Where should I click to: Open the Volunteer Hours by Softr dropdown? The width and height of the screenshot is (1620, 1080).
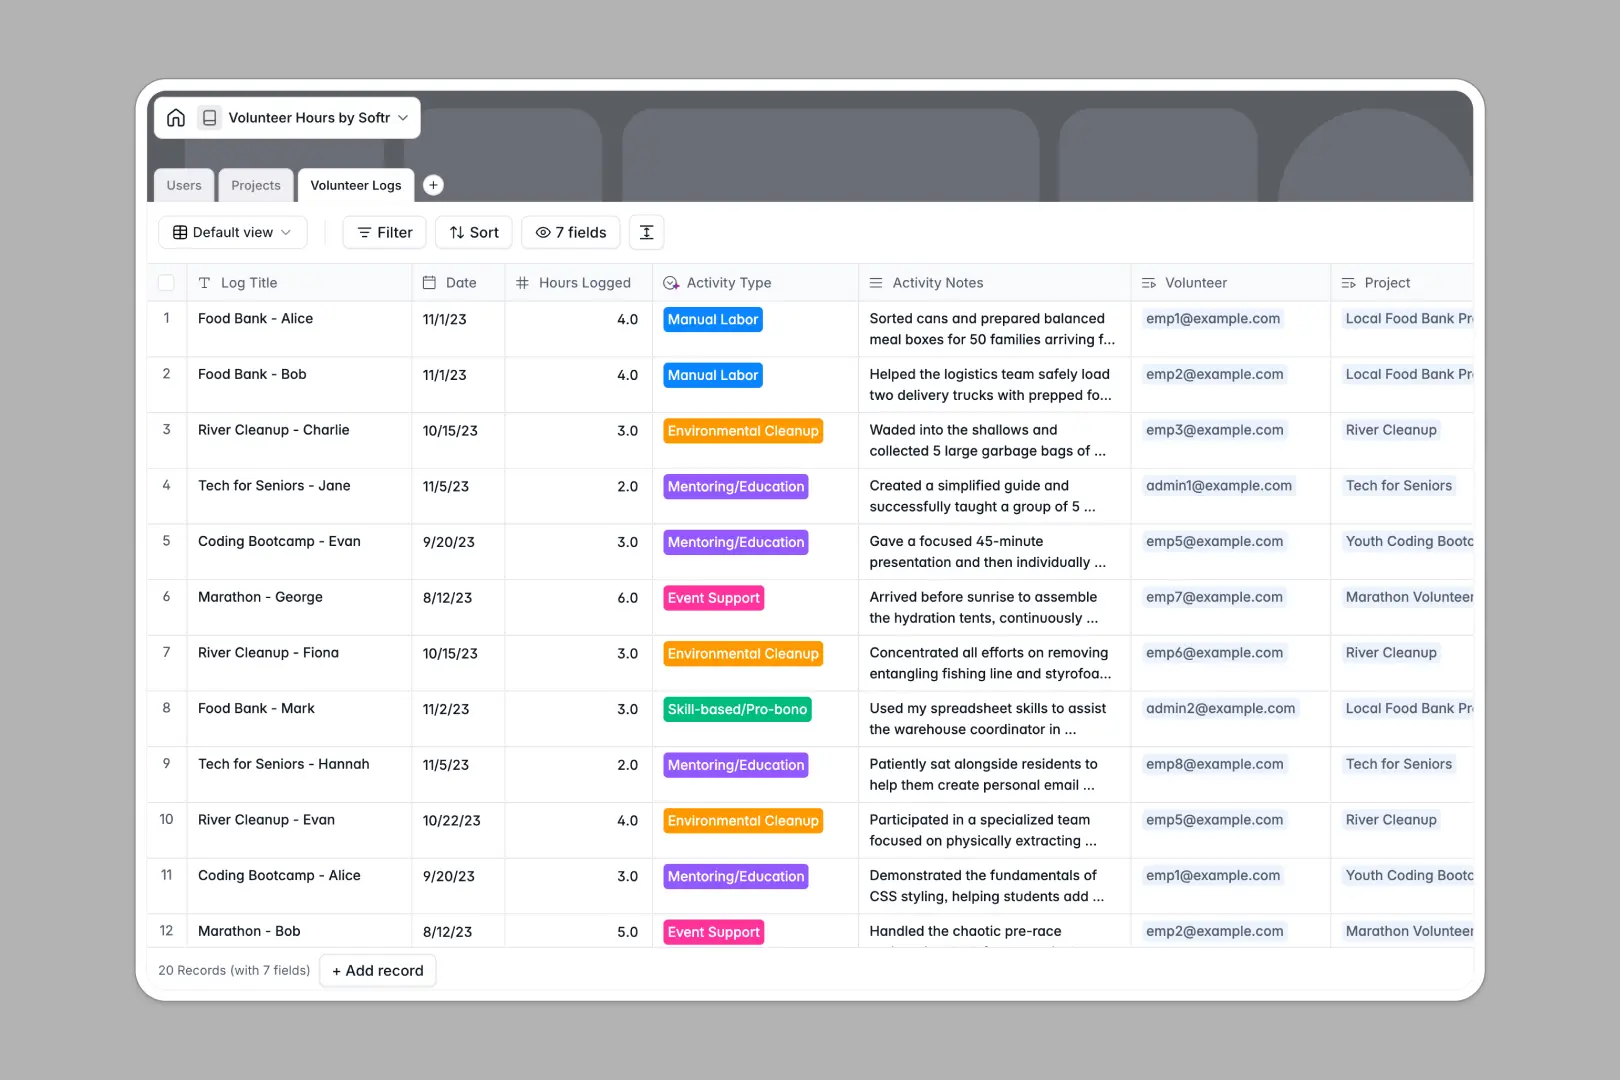tap(403, 117)
